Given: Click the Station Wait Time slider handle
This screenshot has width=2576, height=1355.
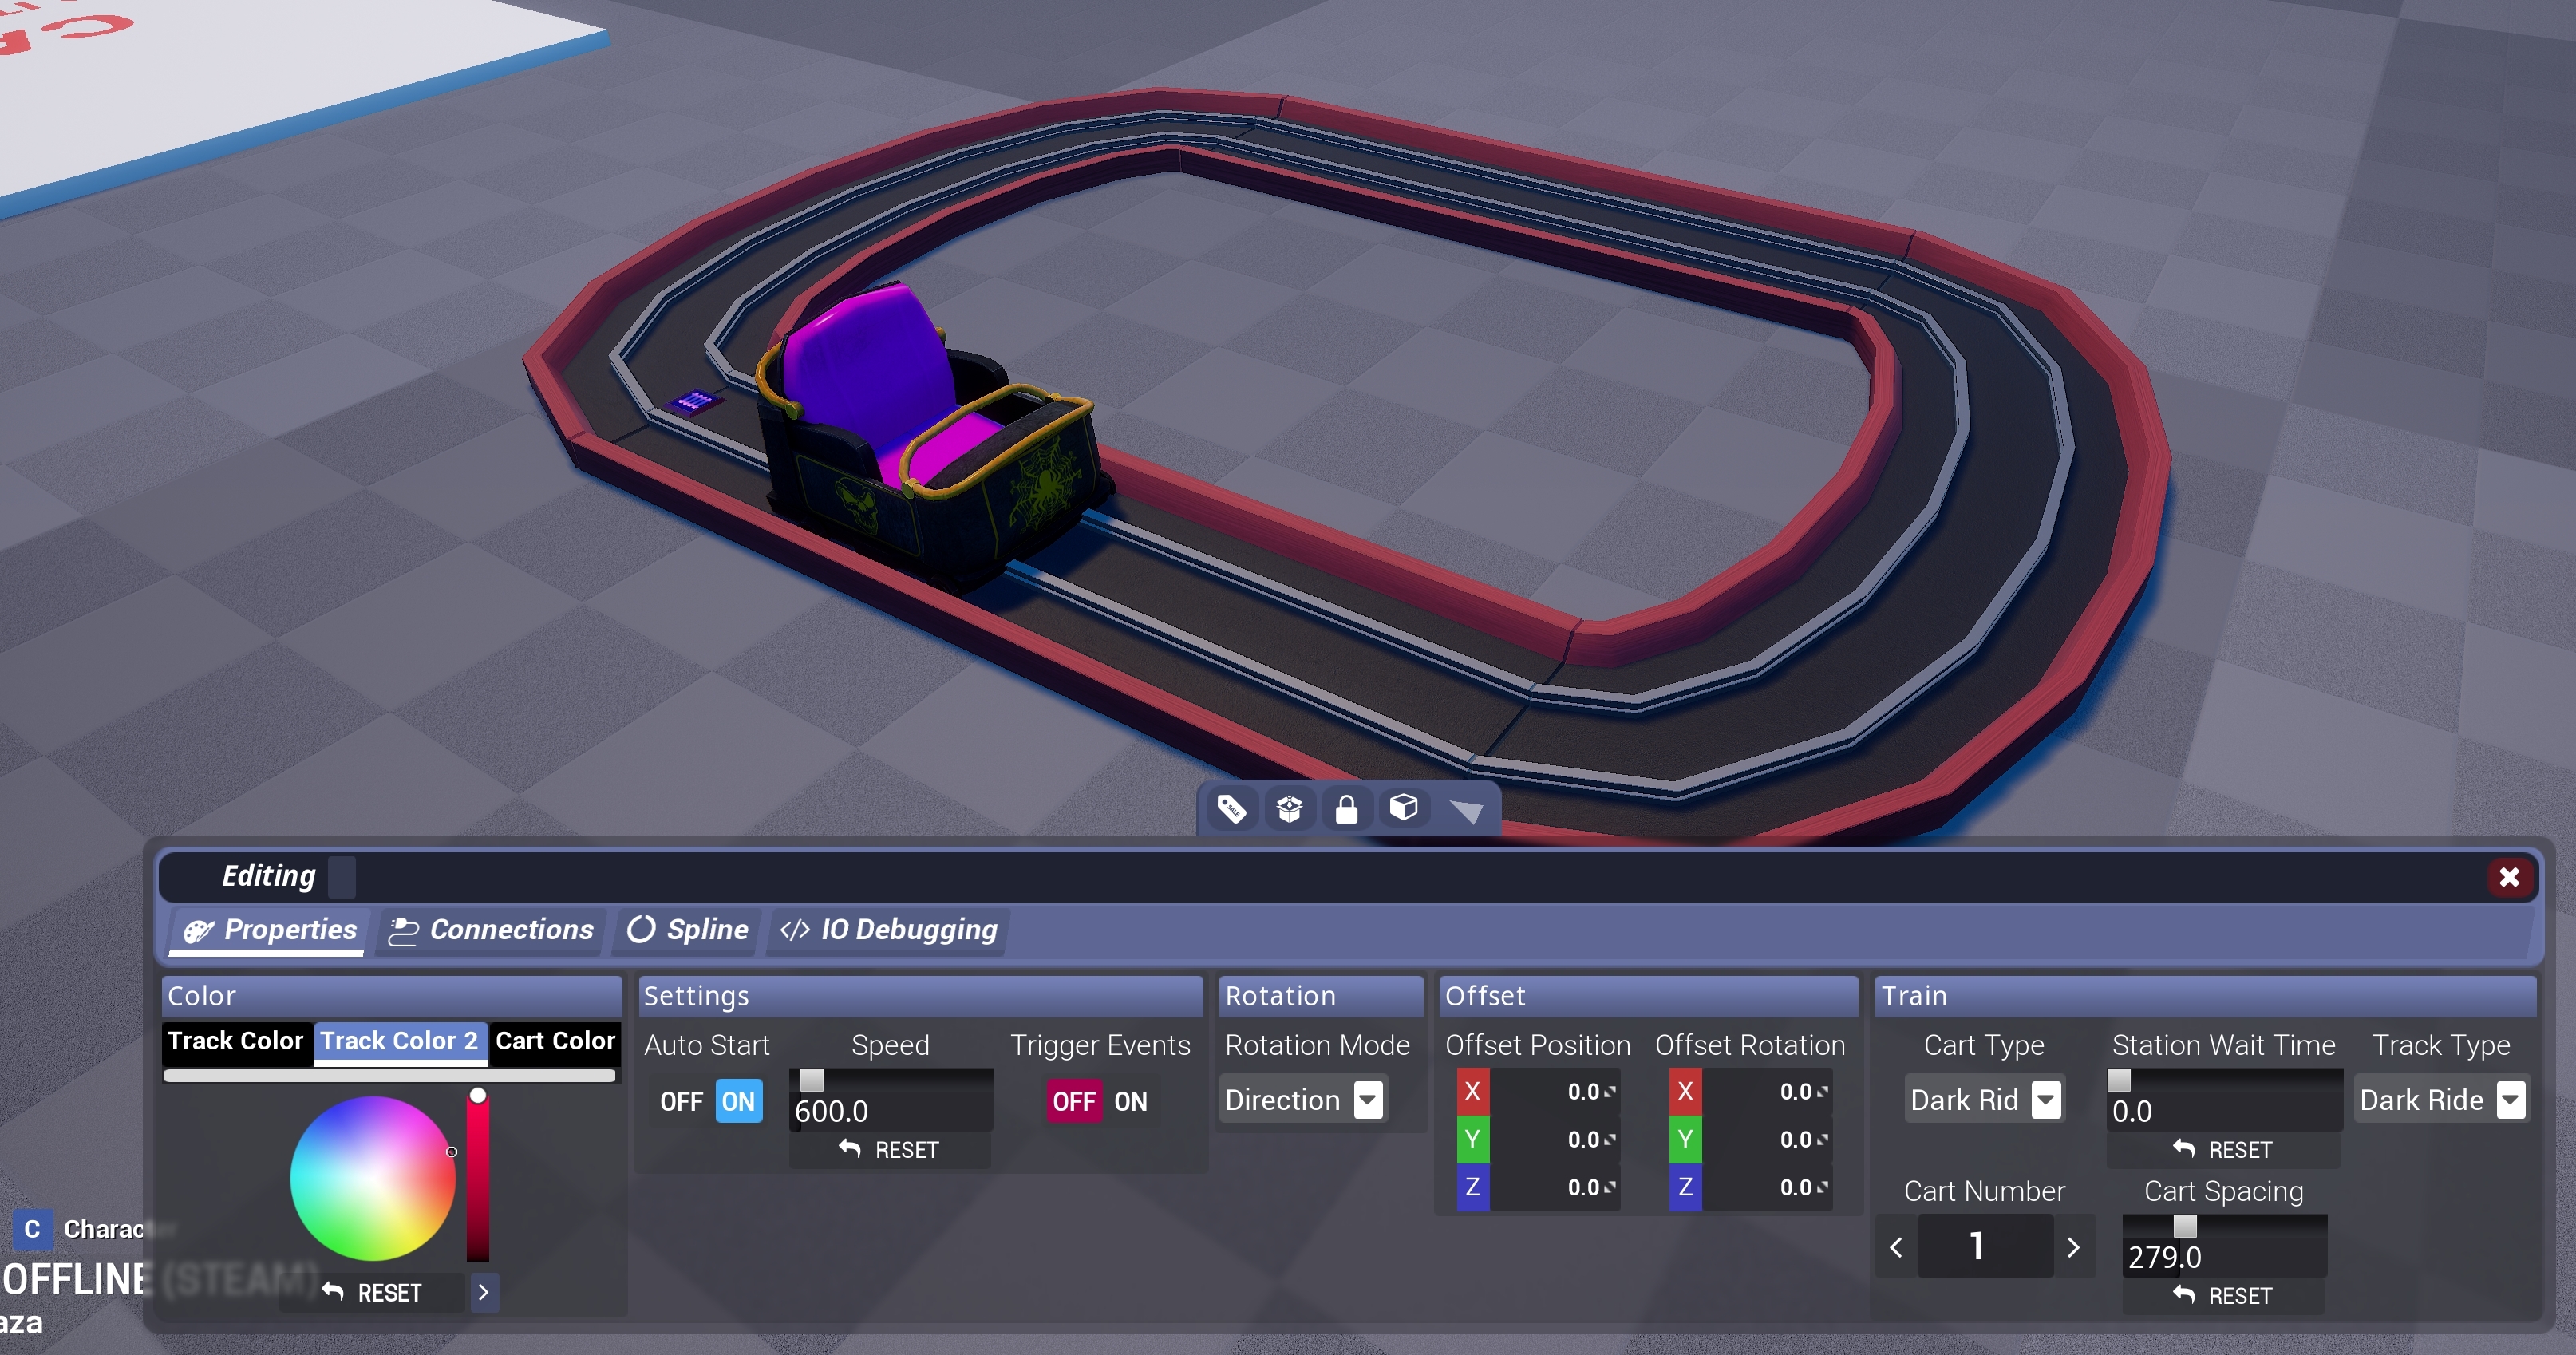Looking at the screenshot, I should (x=2119, y=1080).
